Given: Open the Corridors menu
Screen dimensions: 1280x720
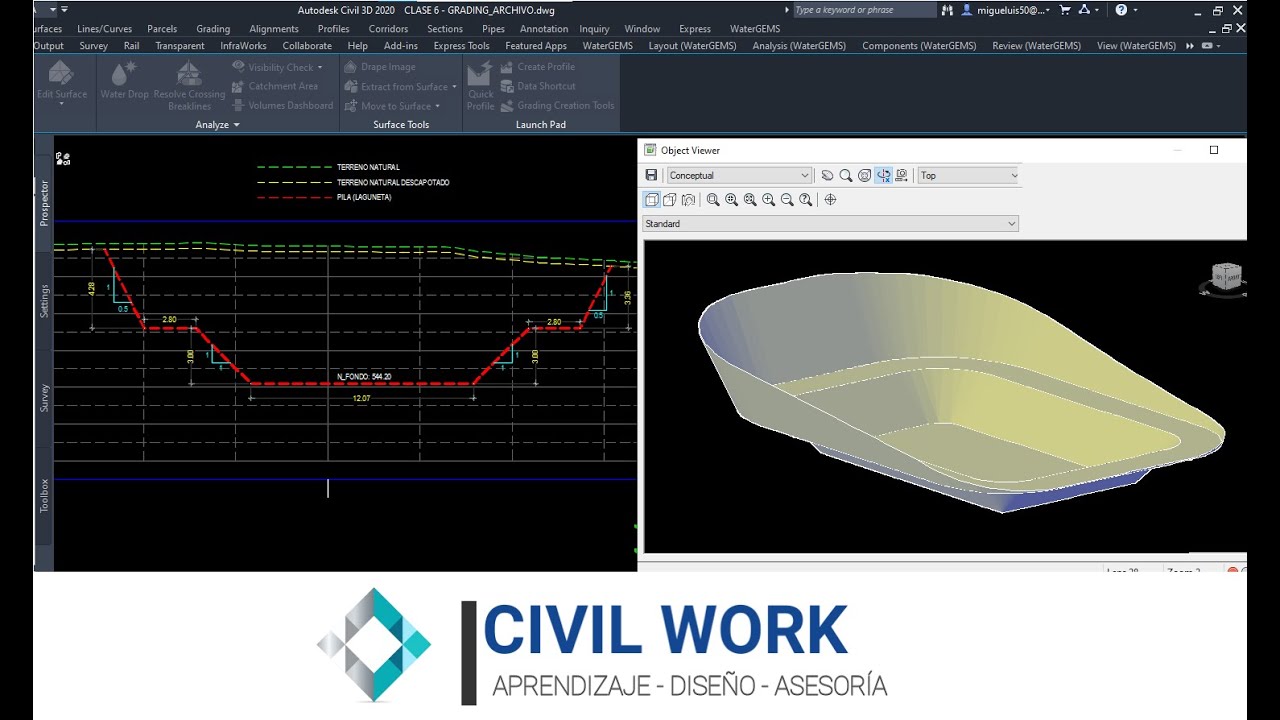Looking at the screenshot, I should (388, 29).
